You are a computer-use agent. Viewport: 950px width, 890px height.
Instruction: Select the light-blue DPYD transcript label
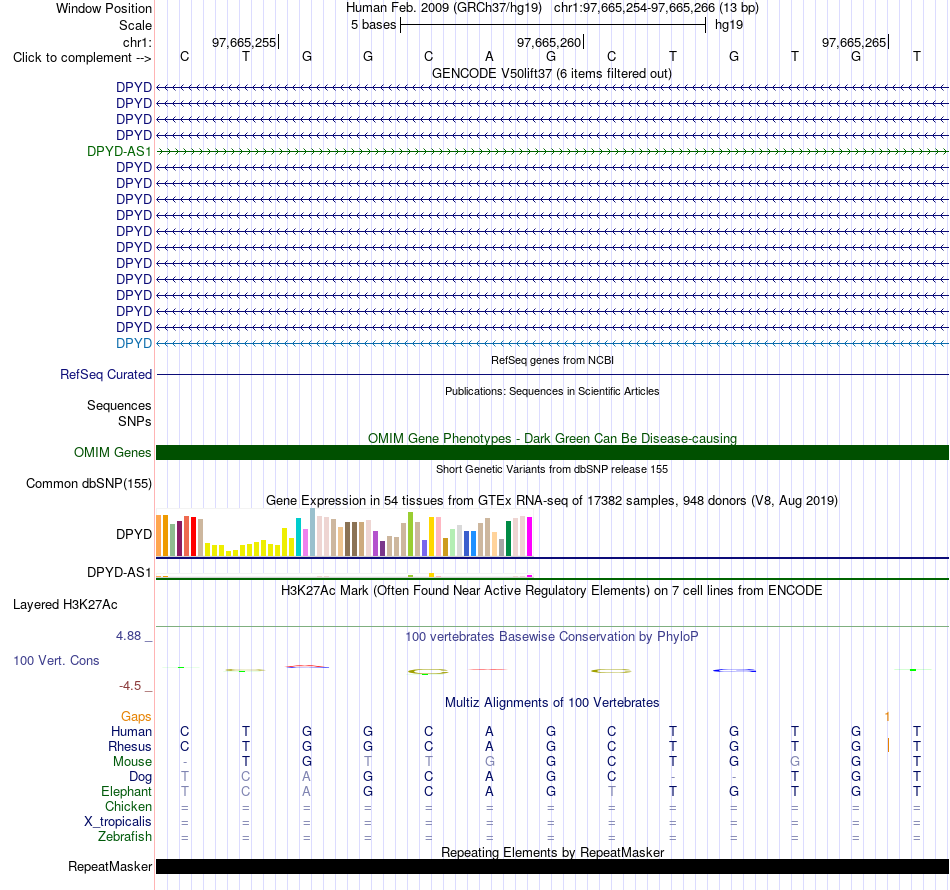coord(134,344)
